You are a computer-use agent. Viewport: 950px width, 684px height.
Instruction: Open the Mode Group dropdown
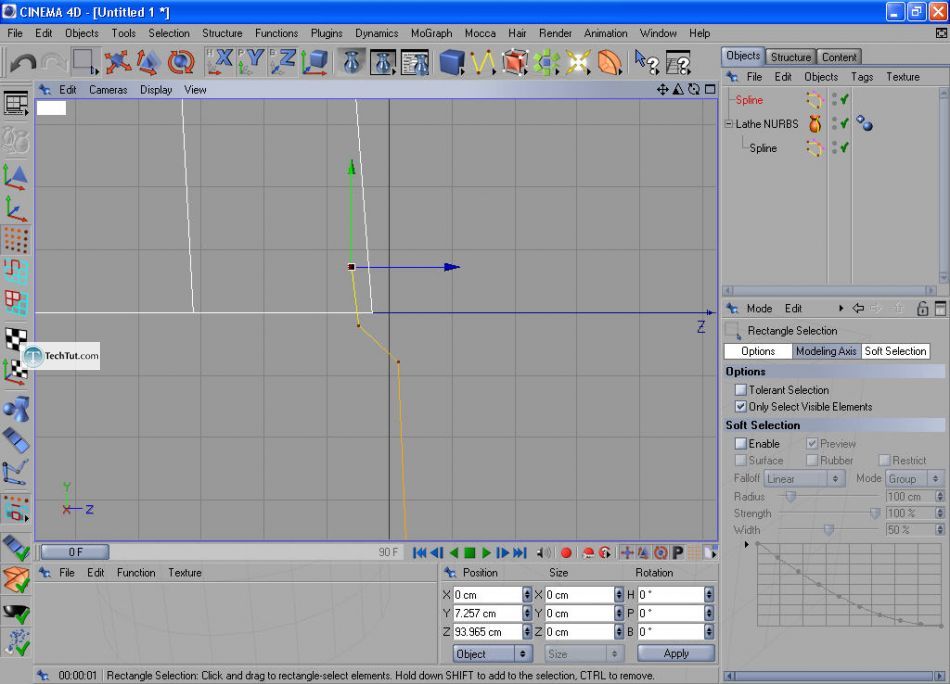coord(914,479)
